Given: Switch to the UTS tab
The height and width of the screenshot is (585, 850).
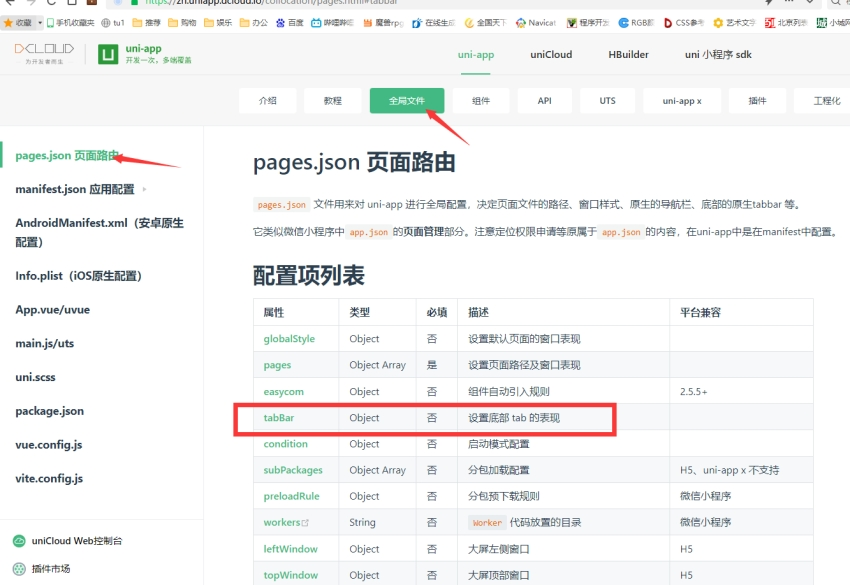Looking at the screenshot, I should (x=608, y=101).
